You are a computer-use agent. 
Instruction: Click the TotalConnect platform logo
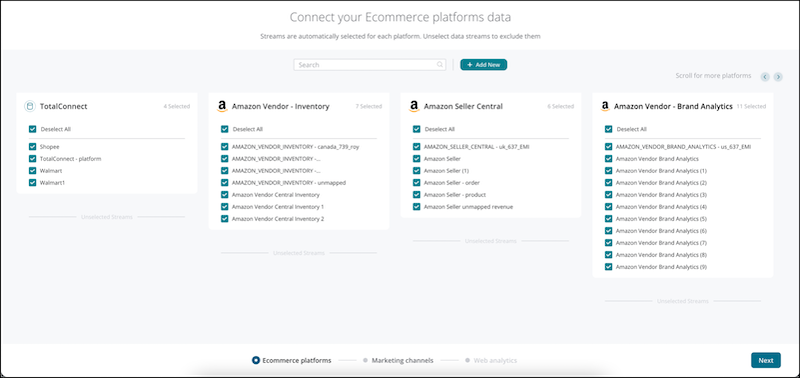coord(30,107)
